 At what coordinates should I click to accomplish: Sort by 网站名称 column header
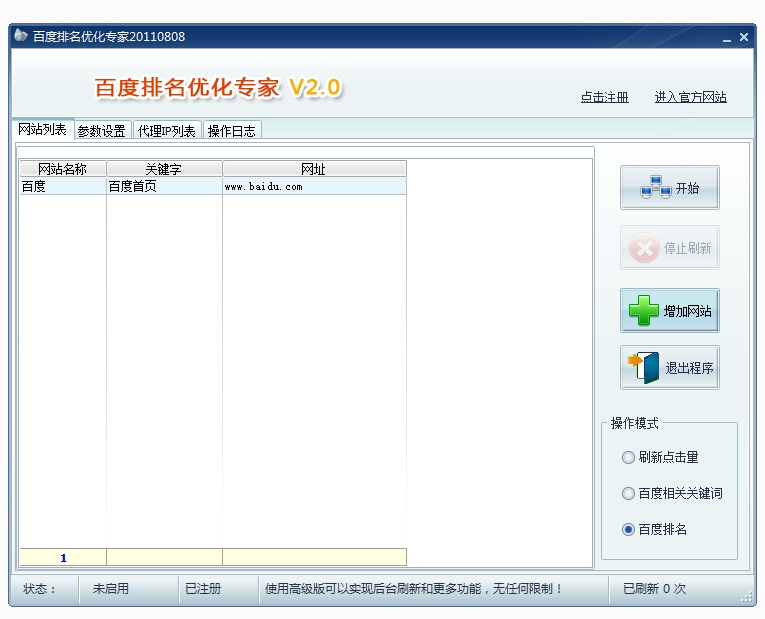(x=62, y=169)
